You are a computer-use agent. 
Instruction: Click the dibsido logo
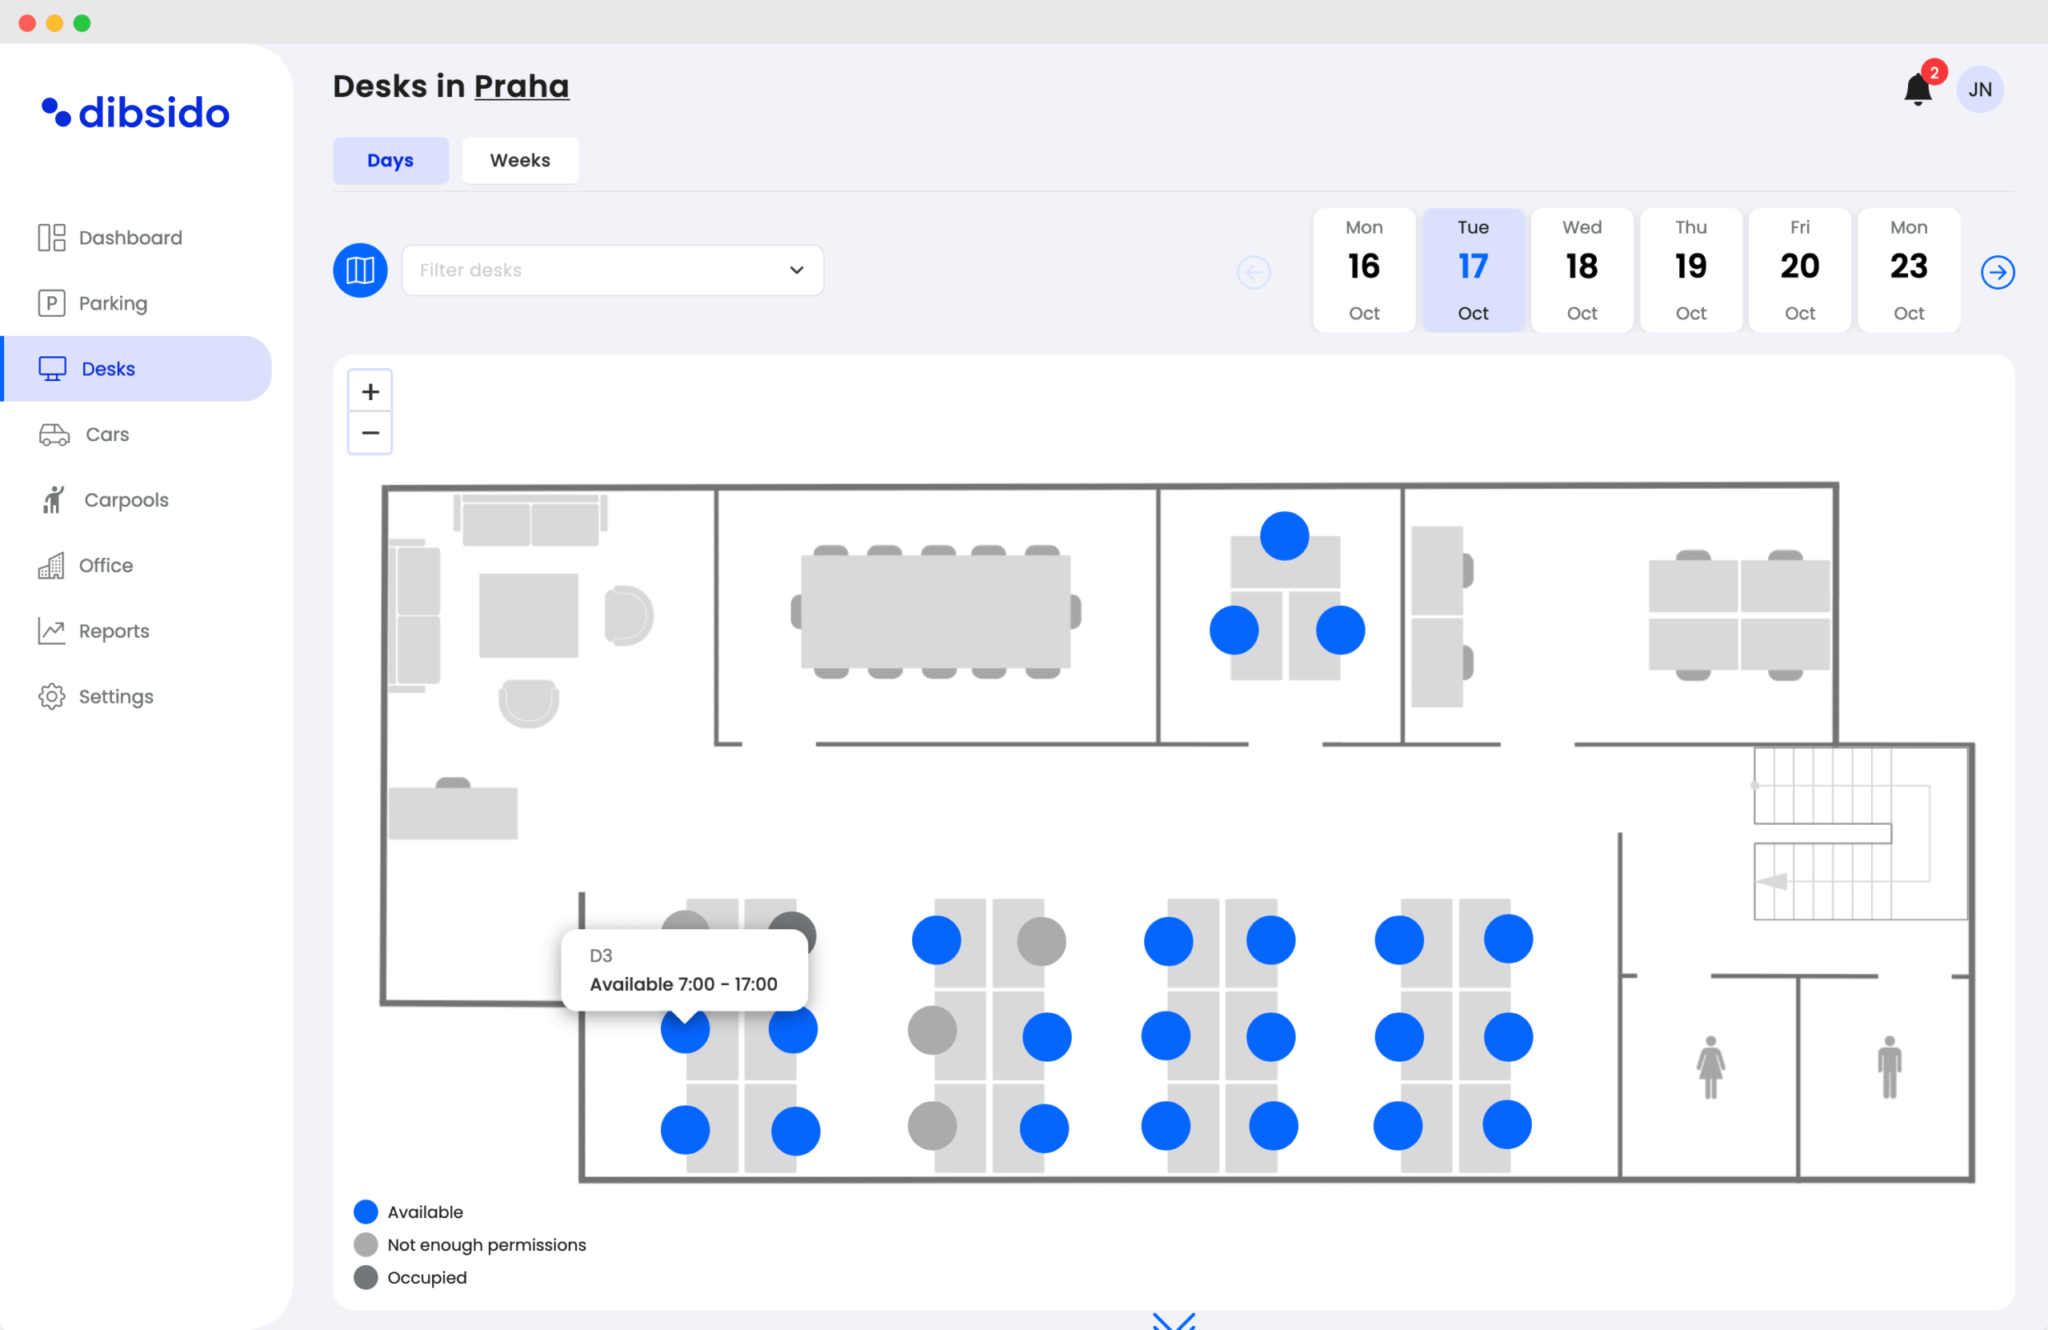(x=136, y=113)
